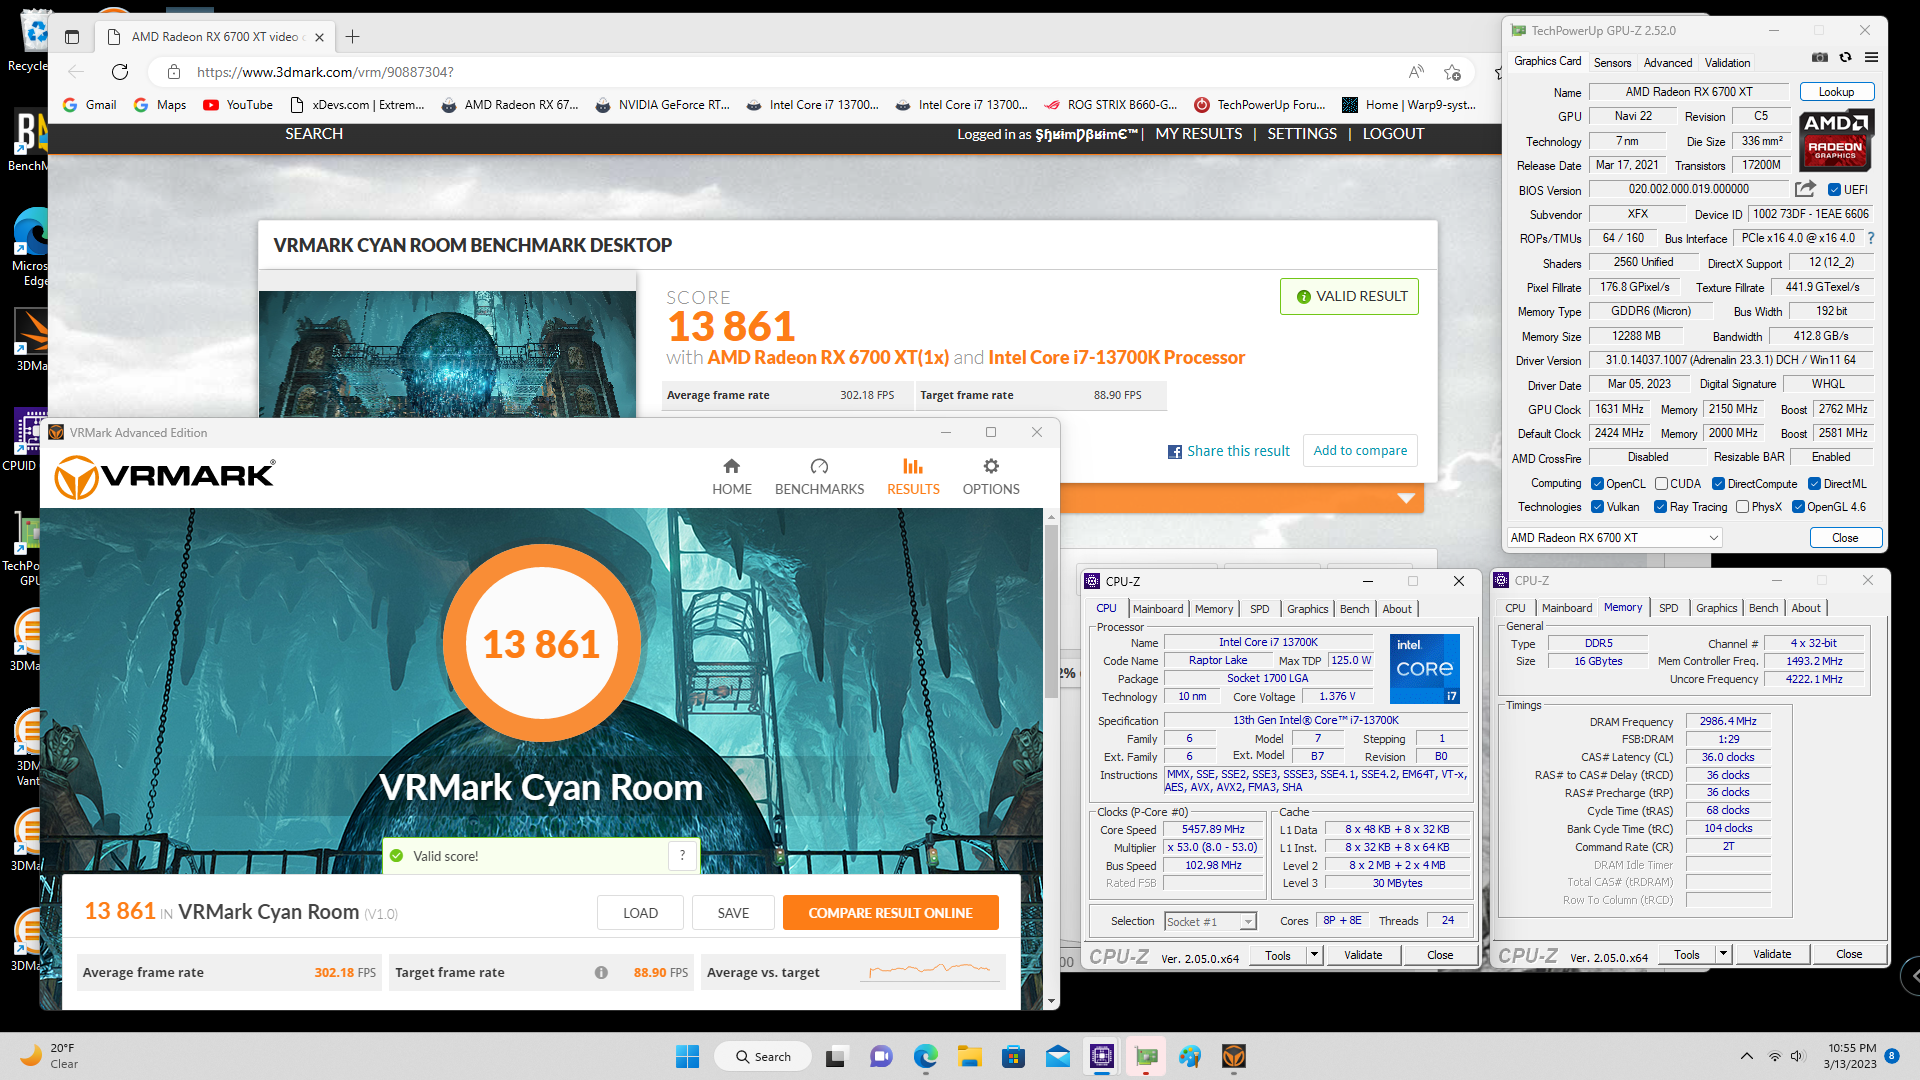Click GPU-Z screenshot camera icon

(x=1820, y=58)
